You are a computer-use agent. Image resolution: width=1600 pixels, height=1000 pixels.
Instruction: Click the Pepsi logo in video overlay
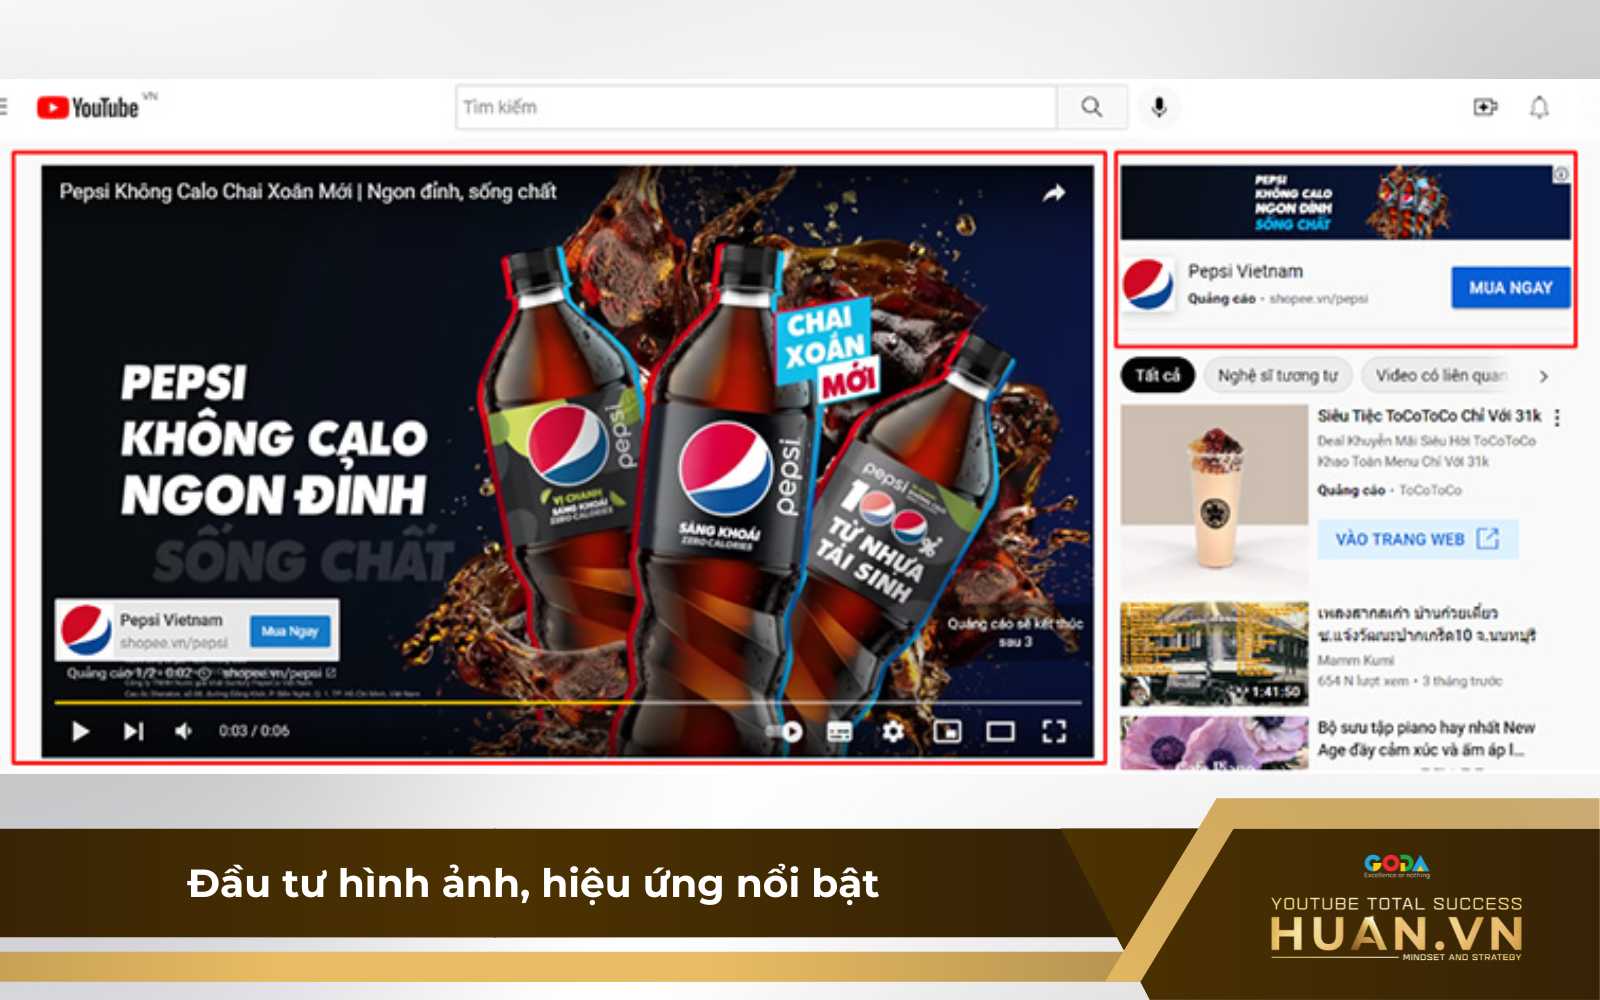(x=86, y=630)
